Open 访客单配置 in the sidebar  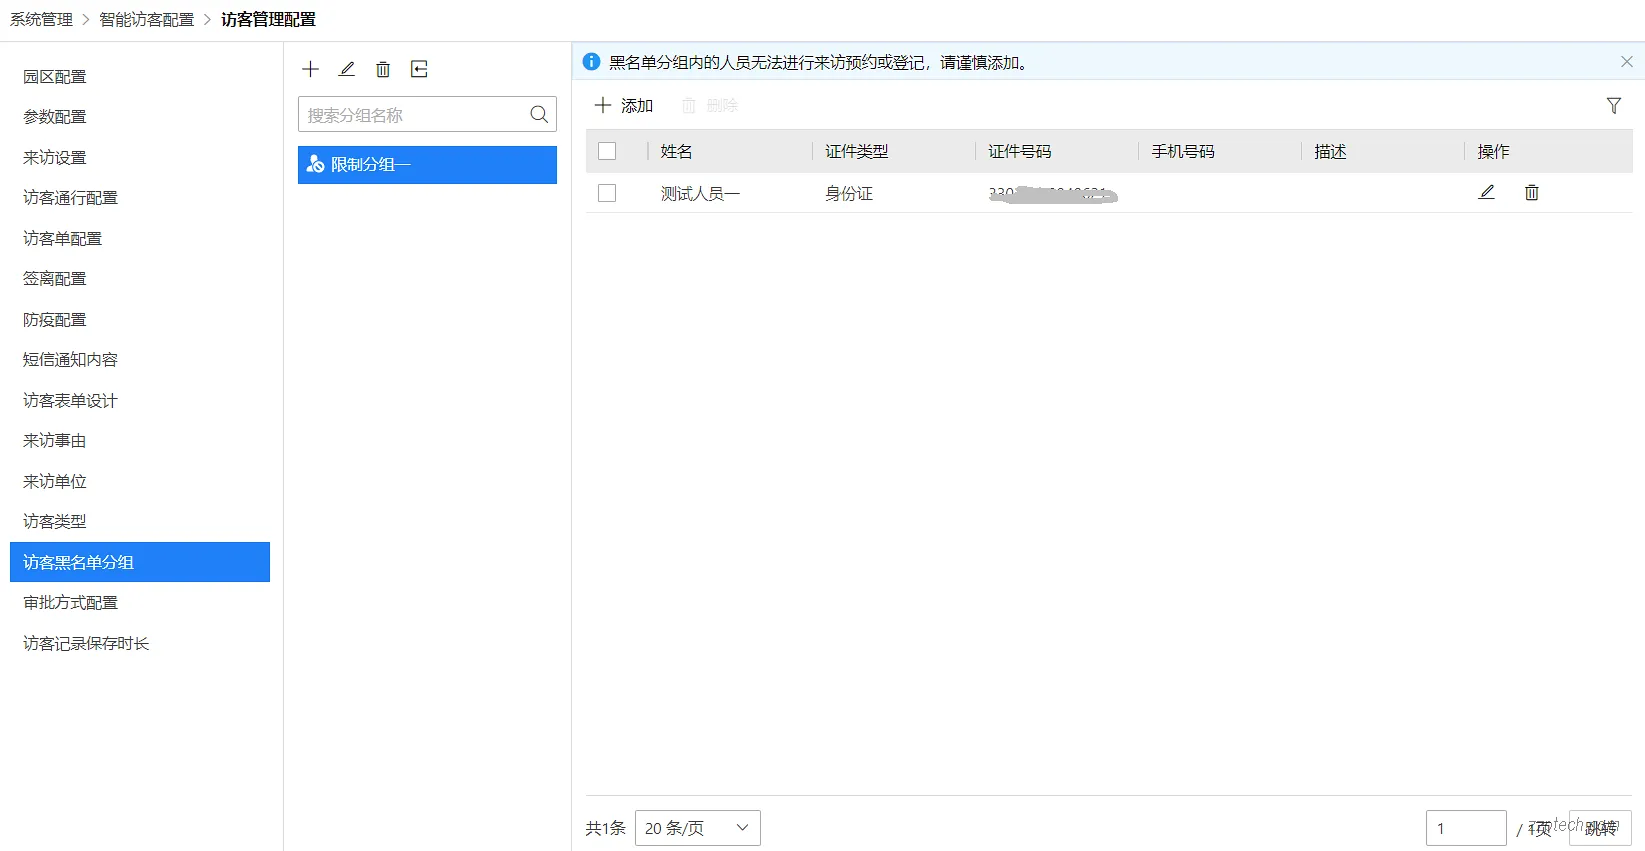click(x=62, y=239)
